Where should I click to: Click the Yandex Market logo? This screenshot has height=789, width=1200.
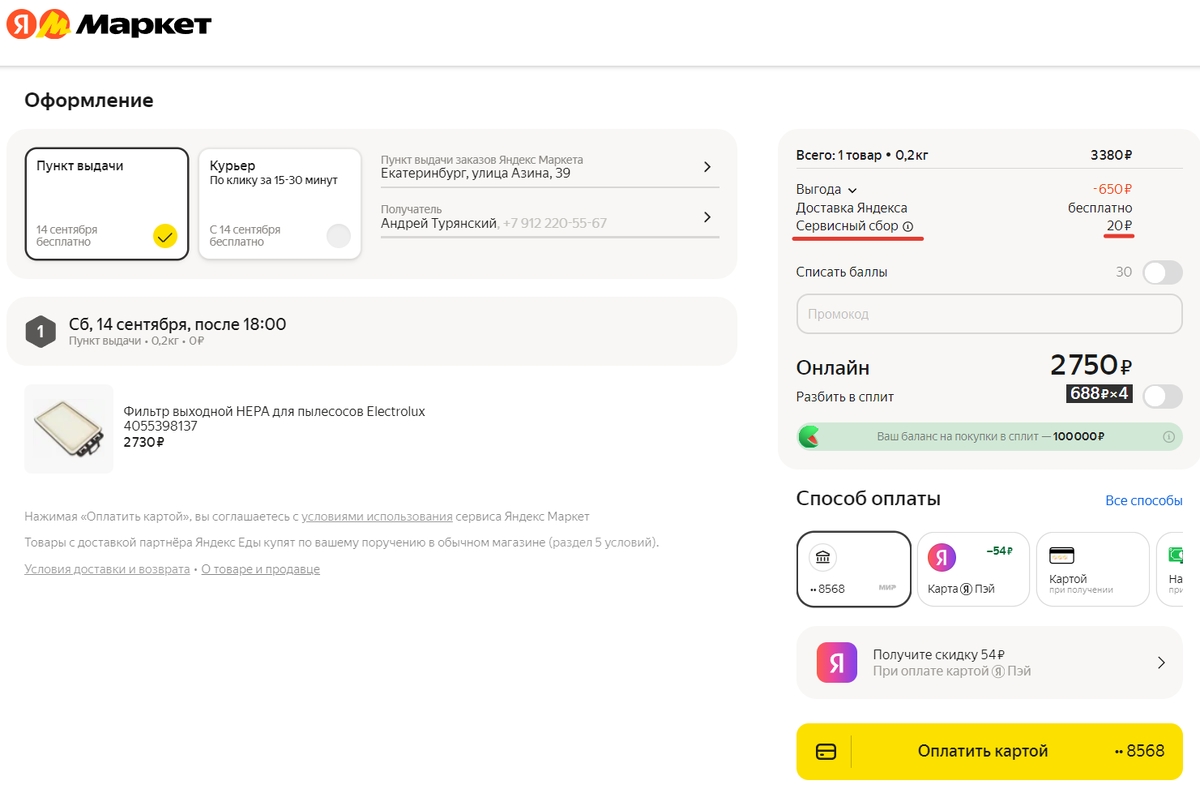[108, 23]
